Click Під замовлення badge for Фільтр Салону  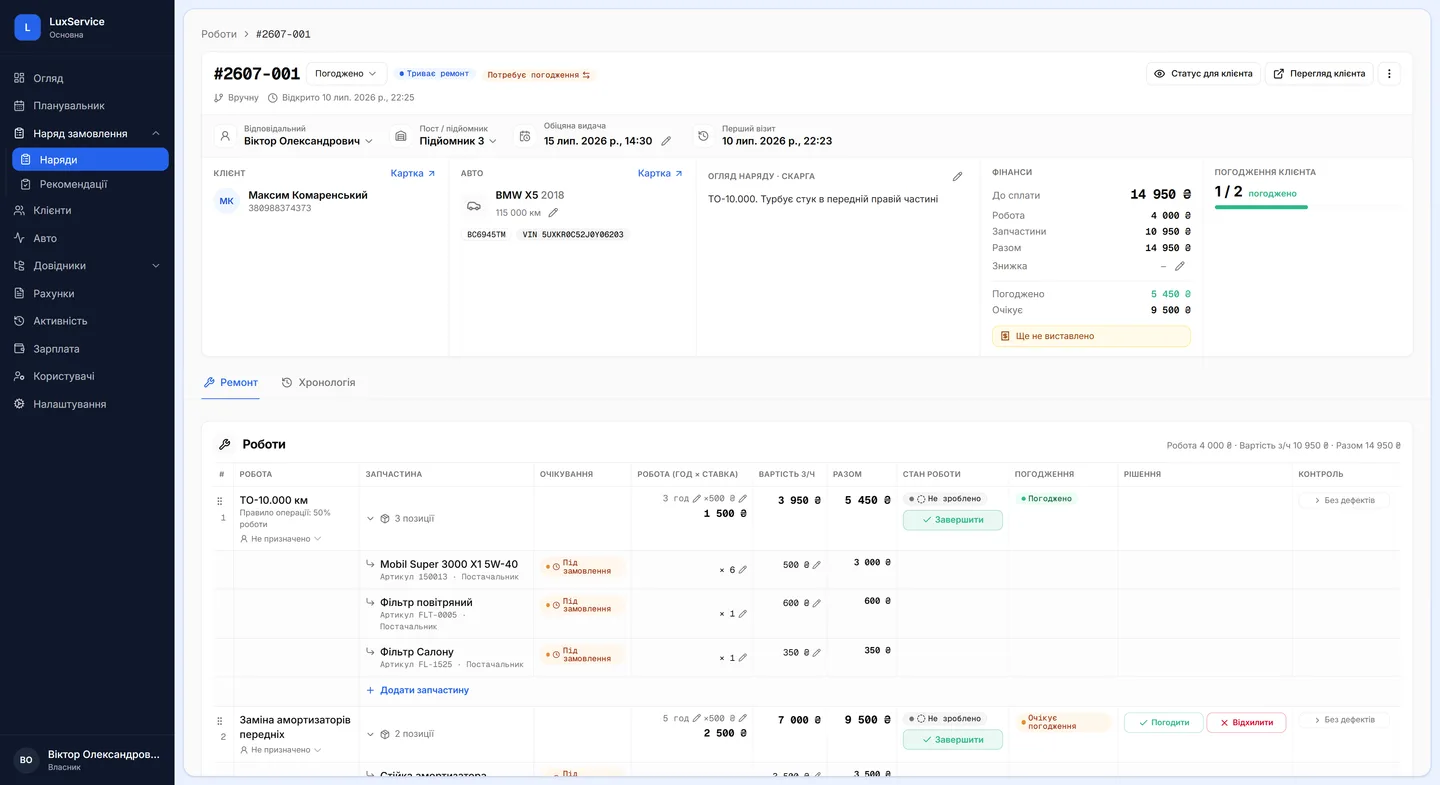point(583,655)
